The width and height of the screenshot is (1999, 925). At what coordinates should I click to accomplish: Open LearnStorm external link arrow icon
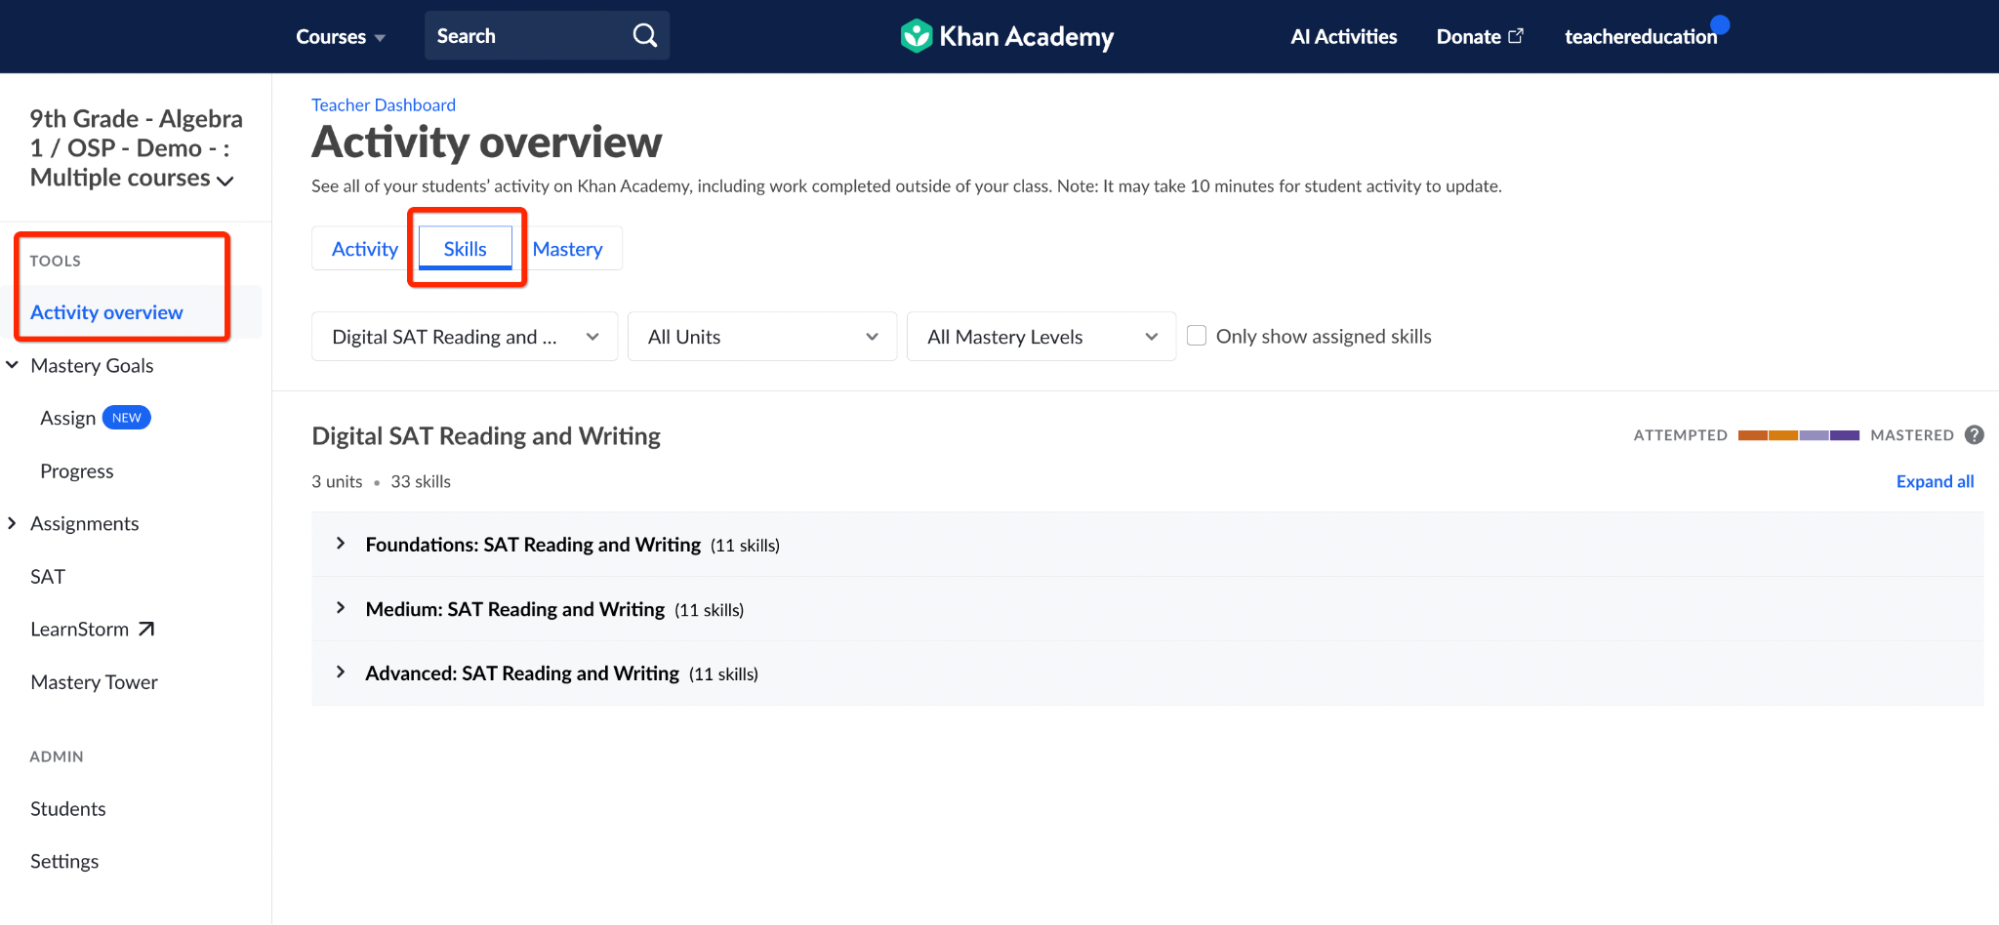click(146, 629)
